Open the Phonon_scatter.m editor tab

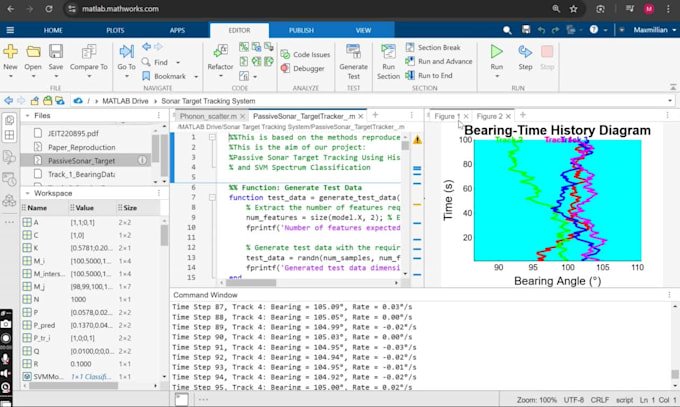coord(208,116)
